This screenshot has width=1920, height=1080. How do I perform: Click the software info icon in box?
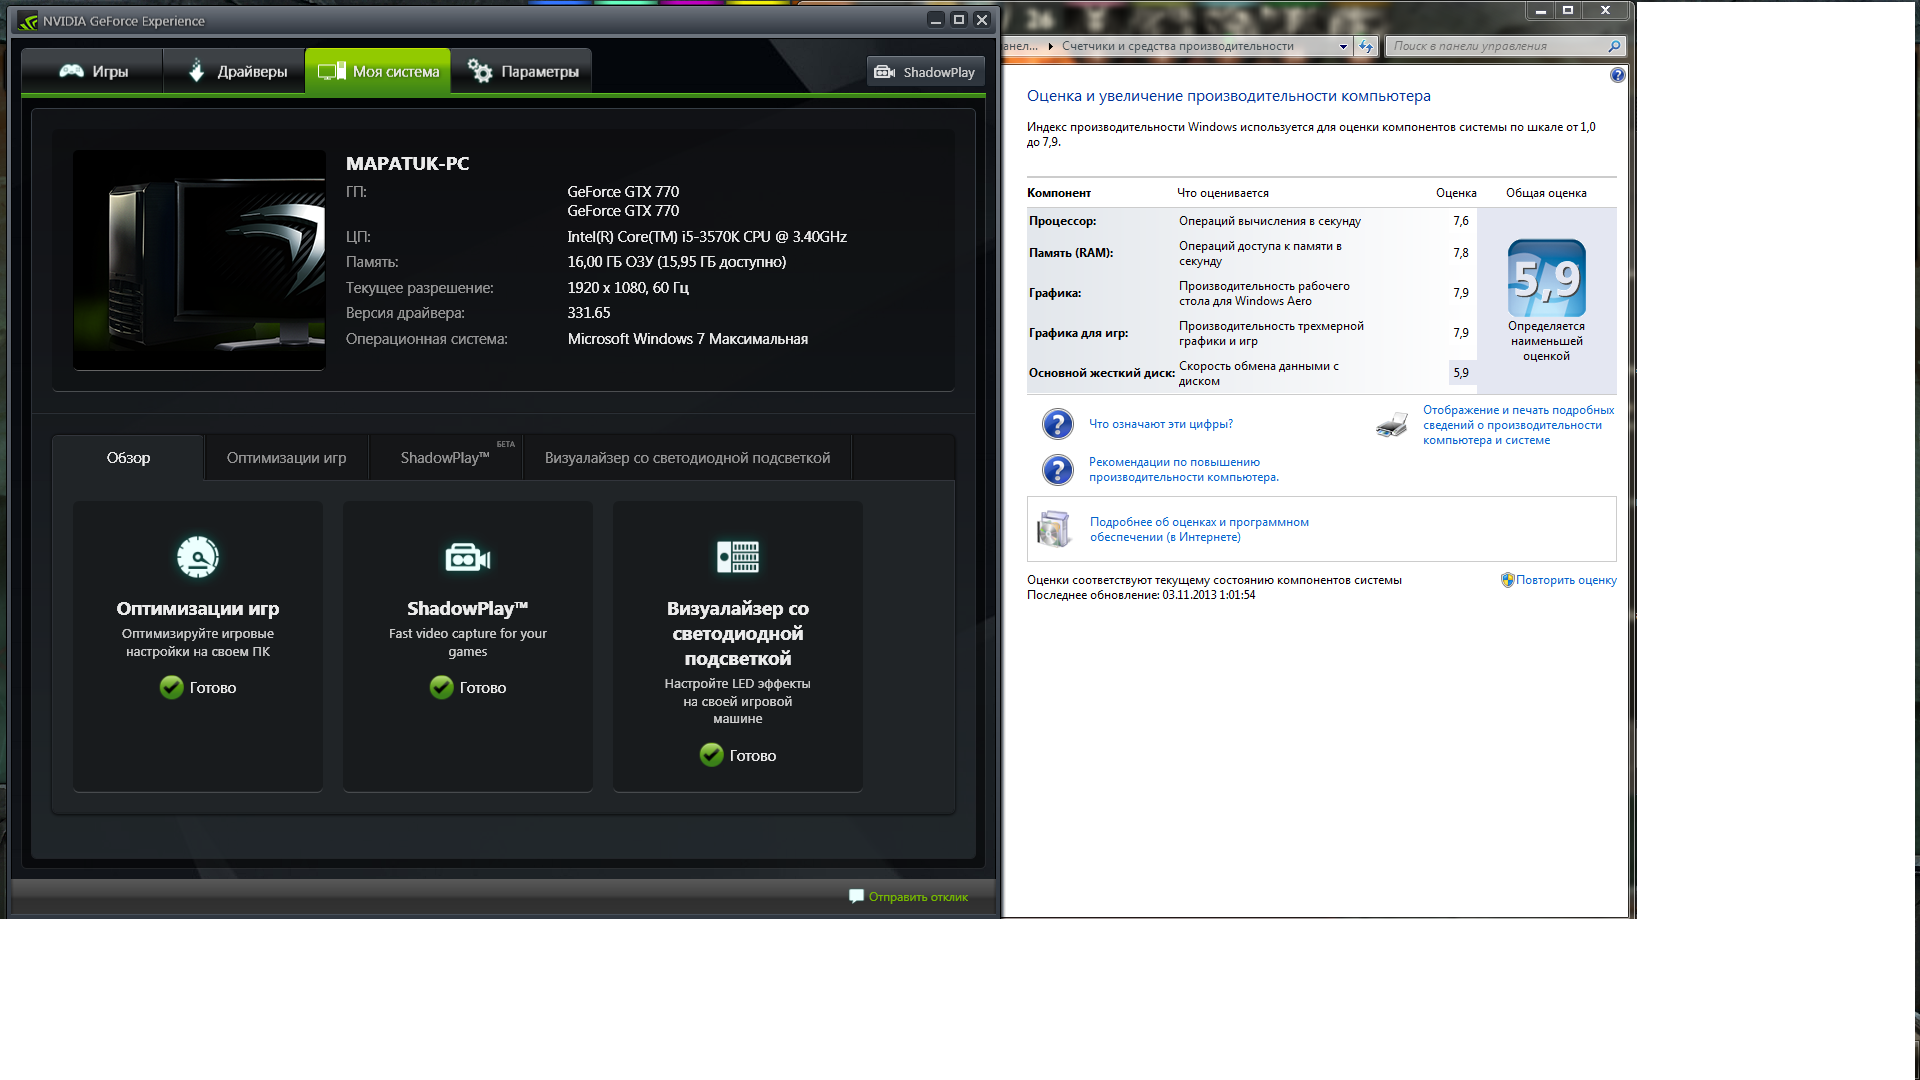point(1054,529)
